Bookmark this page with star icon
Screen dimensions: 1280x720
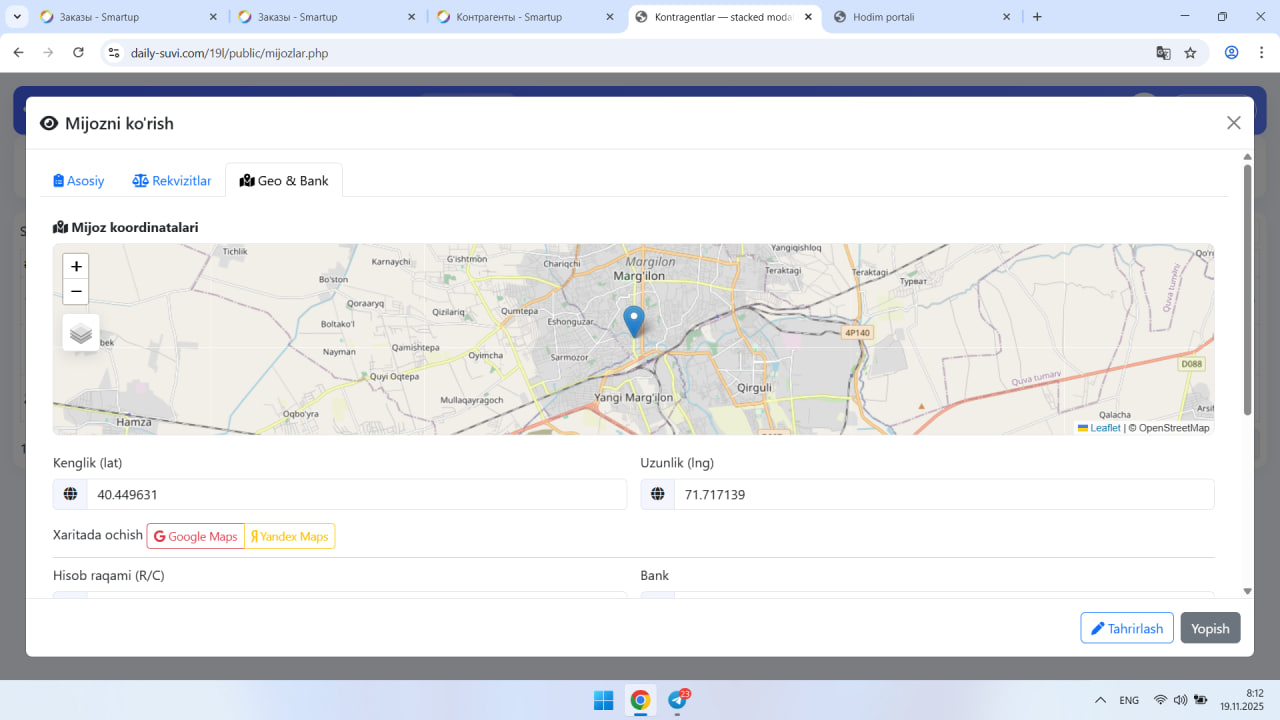point(1190,53)
